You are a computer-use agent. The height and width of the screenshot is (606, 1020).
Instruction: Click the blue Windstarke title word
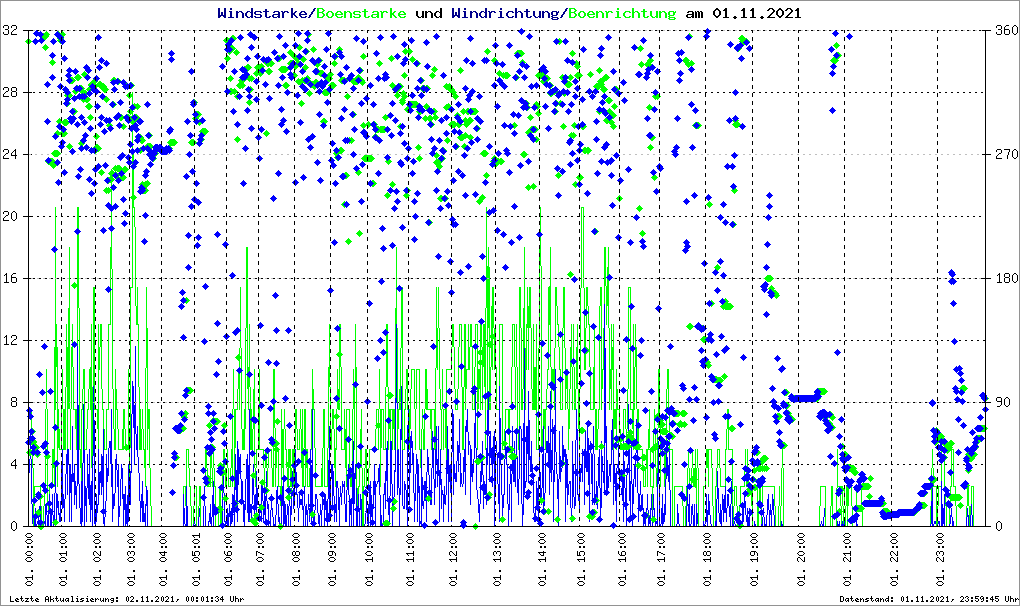click(x=264, y=14)
